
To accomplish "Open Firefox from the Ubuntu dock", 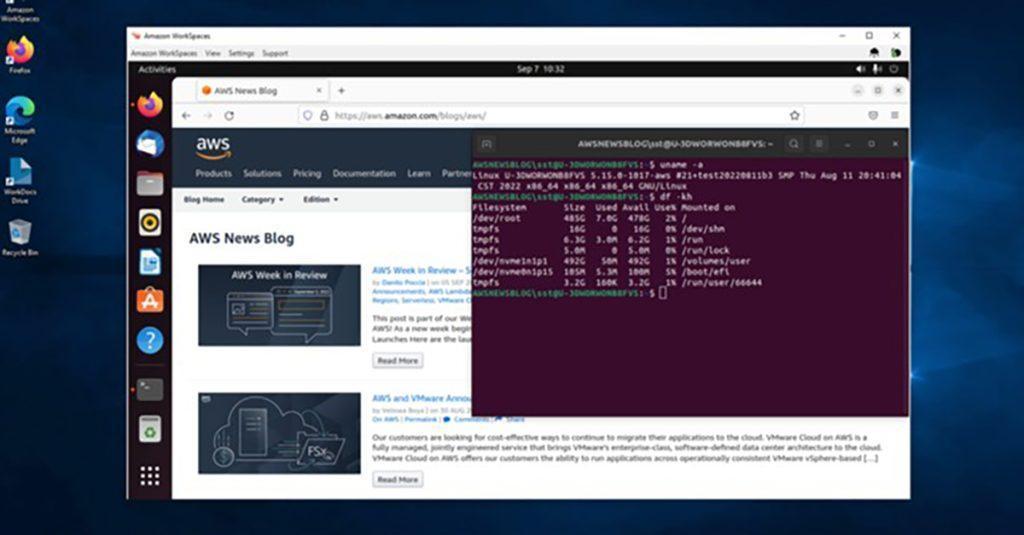I will pyautogui.click(x=150, y=105).
